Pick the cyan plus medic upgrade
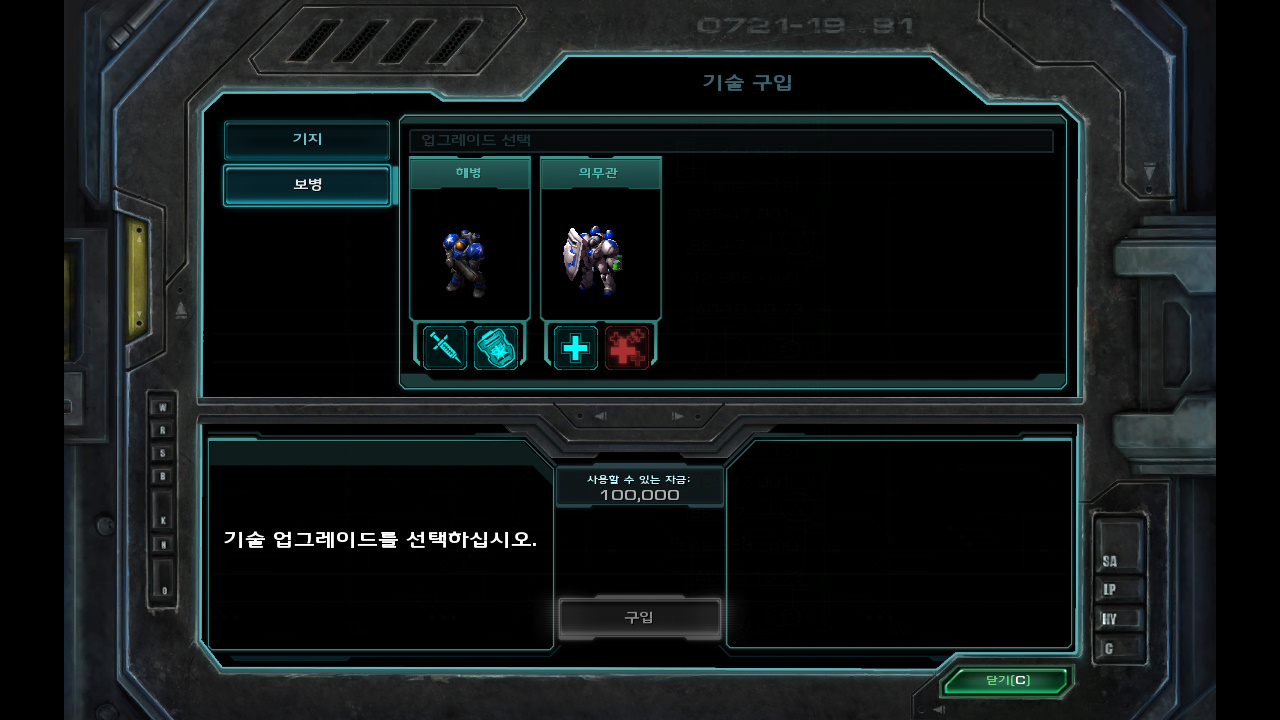Screen dimensions: 1280x720 (x=576, y=347)
